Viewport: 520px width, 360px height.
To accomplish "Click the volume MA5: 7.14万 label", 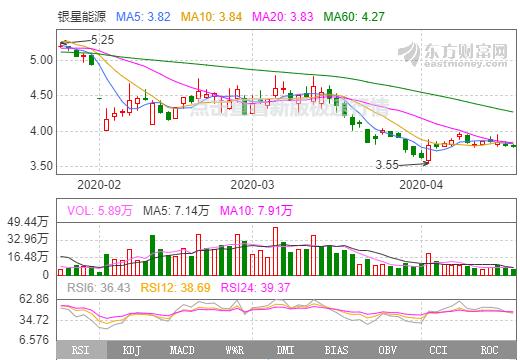I will [x=176, y=211].
